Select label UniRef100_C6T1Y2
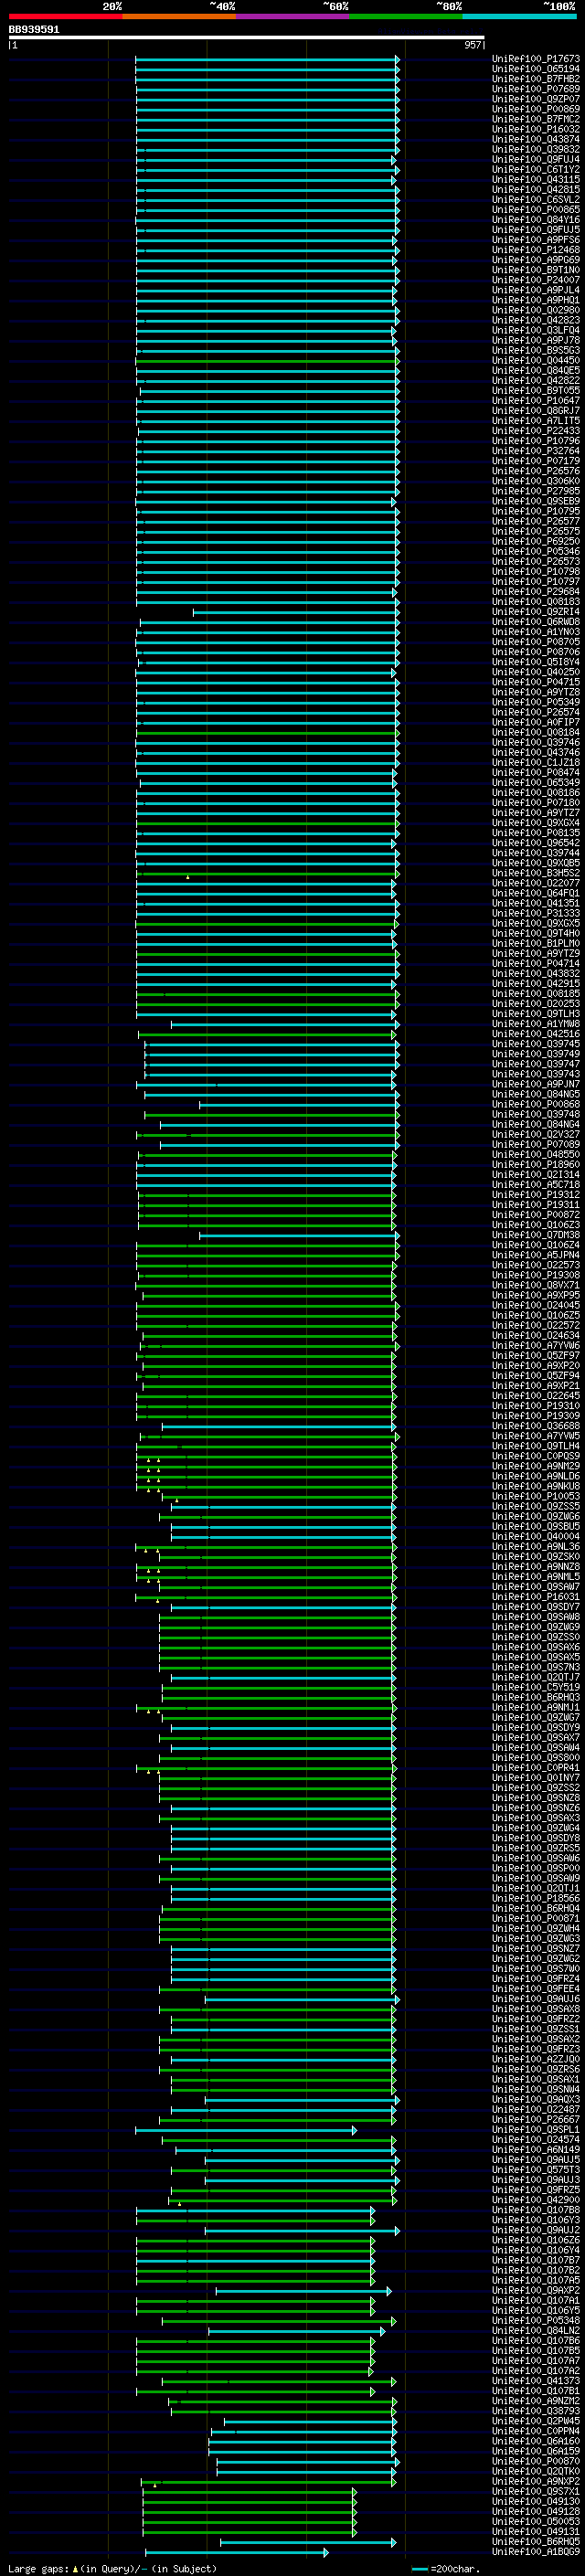Image resolution: width=585 pixels, height=2576 pixels. [536, 169]
